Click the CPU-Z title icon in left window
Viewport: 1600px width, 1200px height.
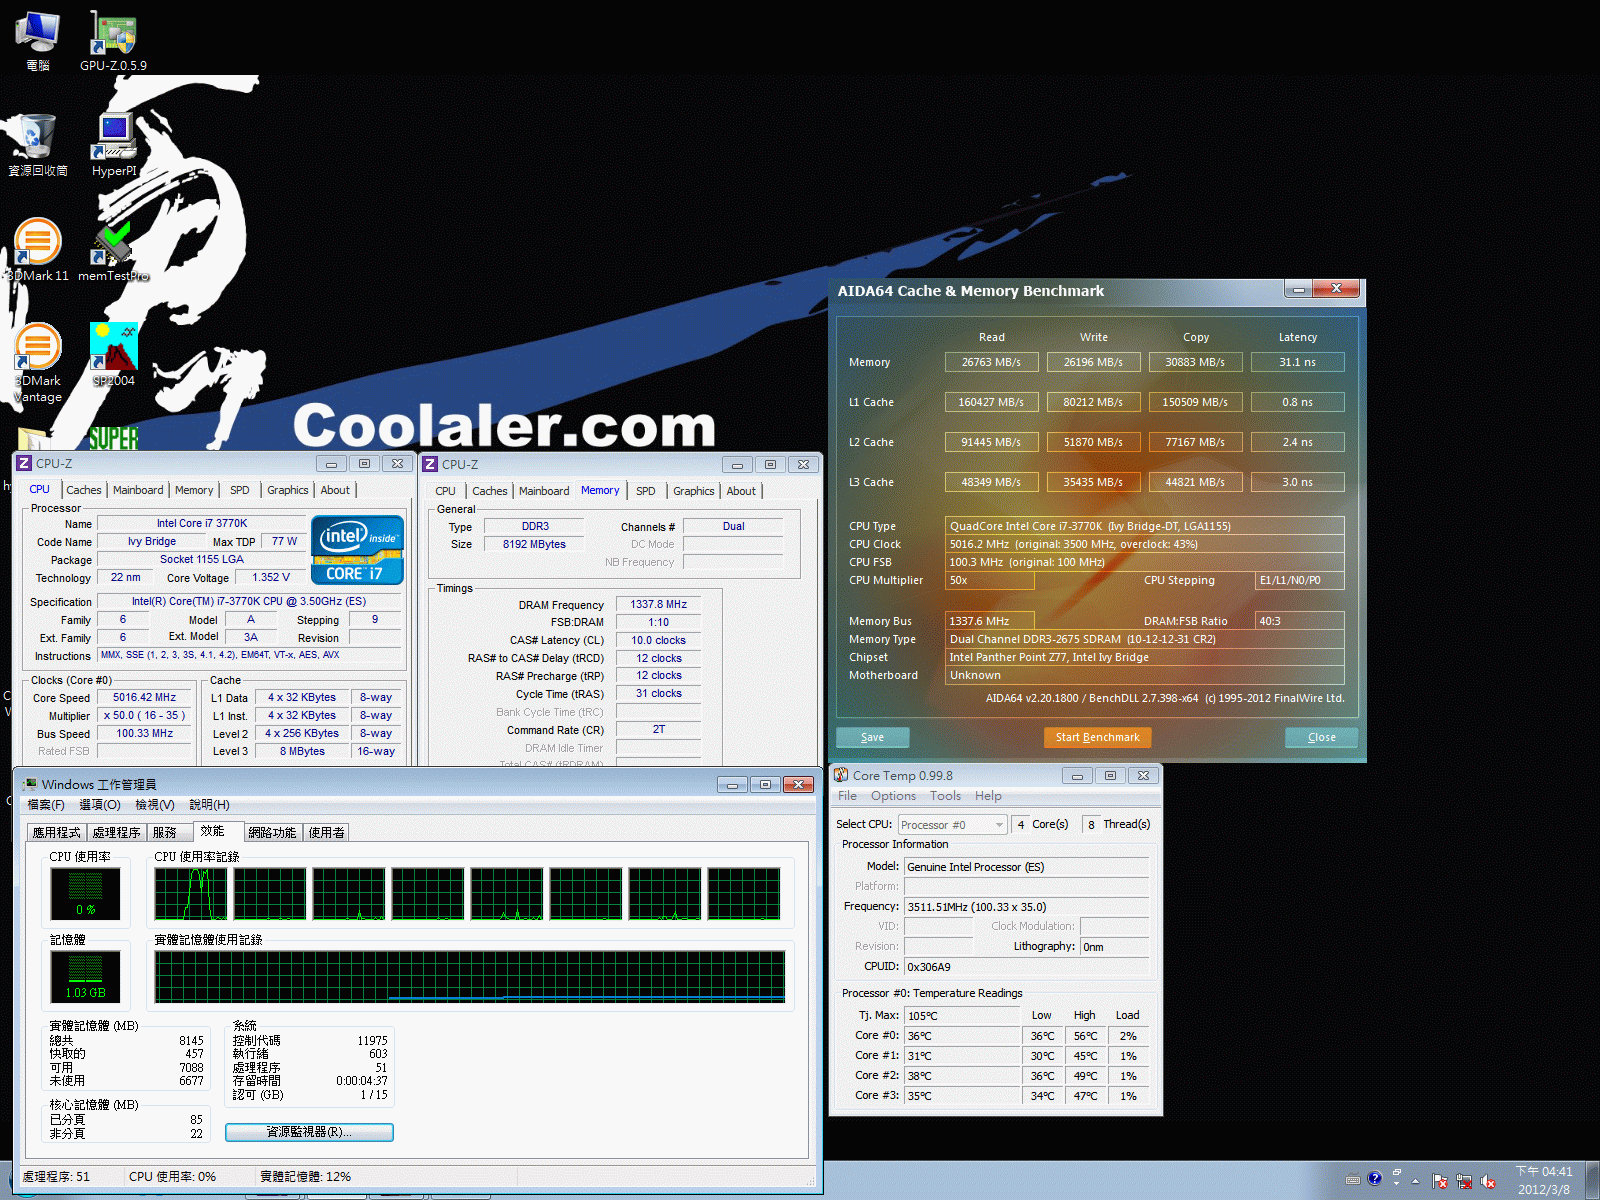coord(24,463)
